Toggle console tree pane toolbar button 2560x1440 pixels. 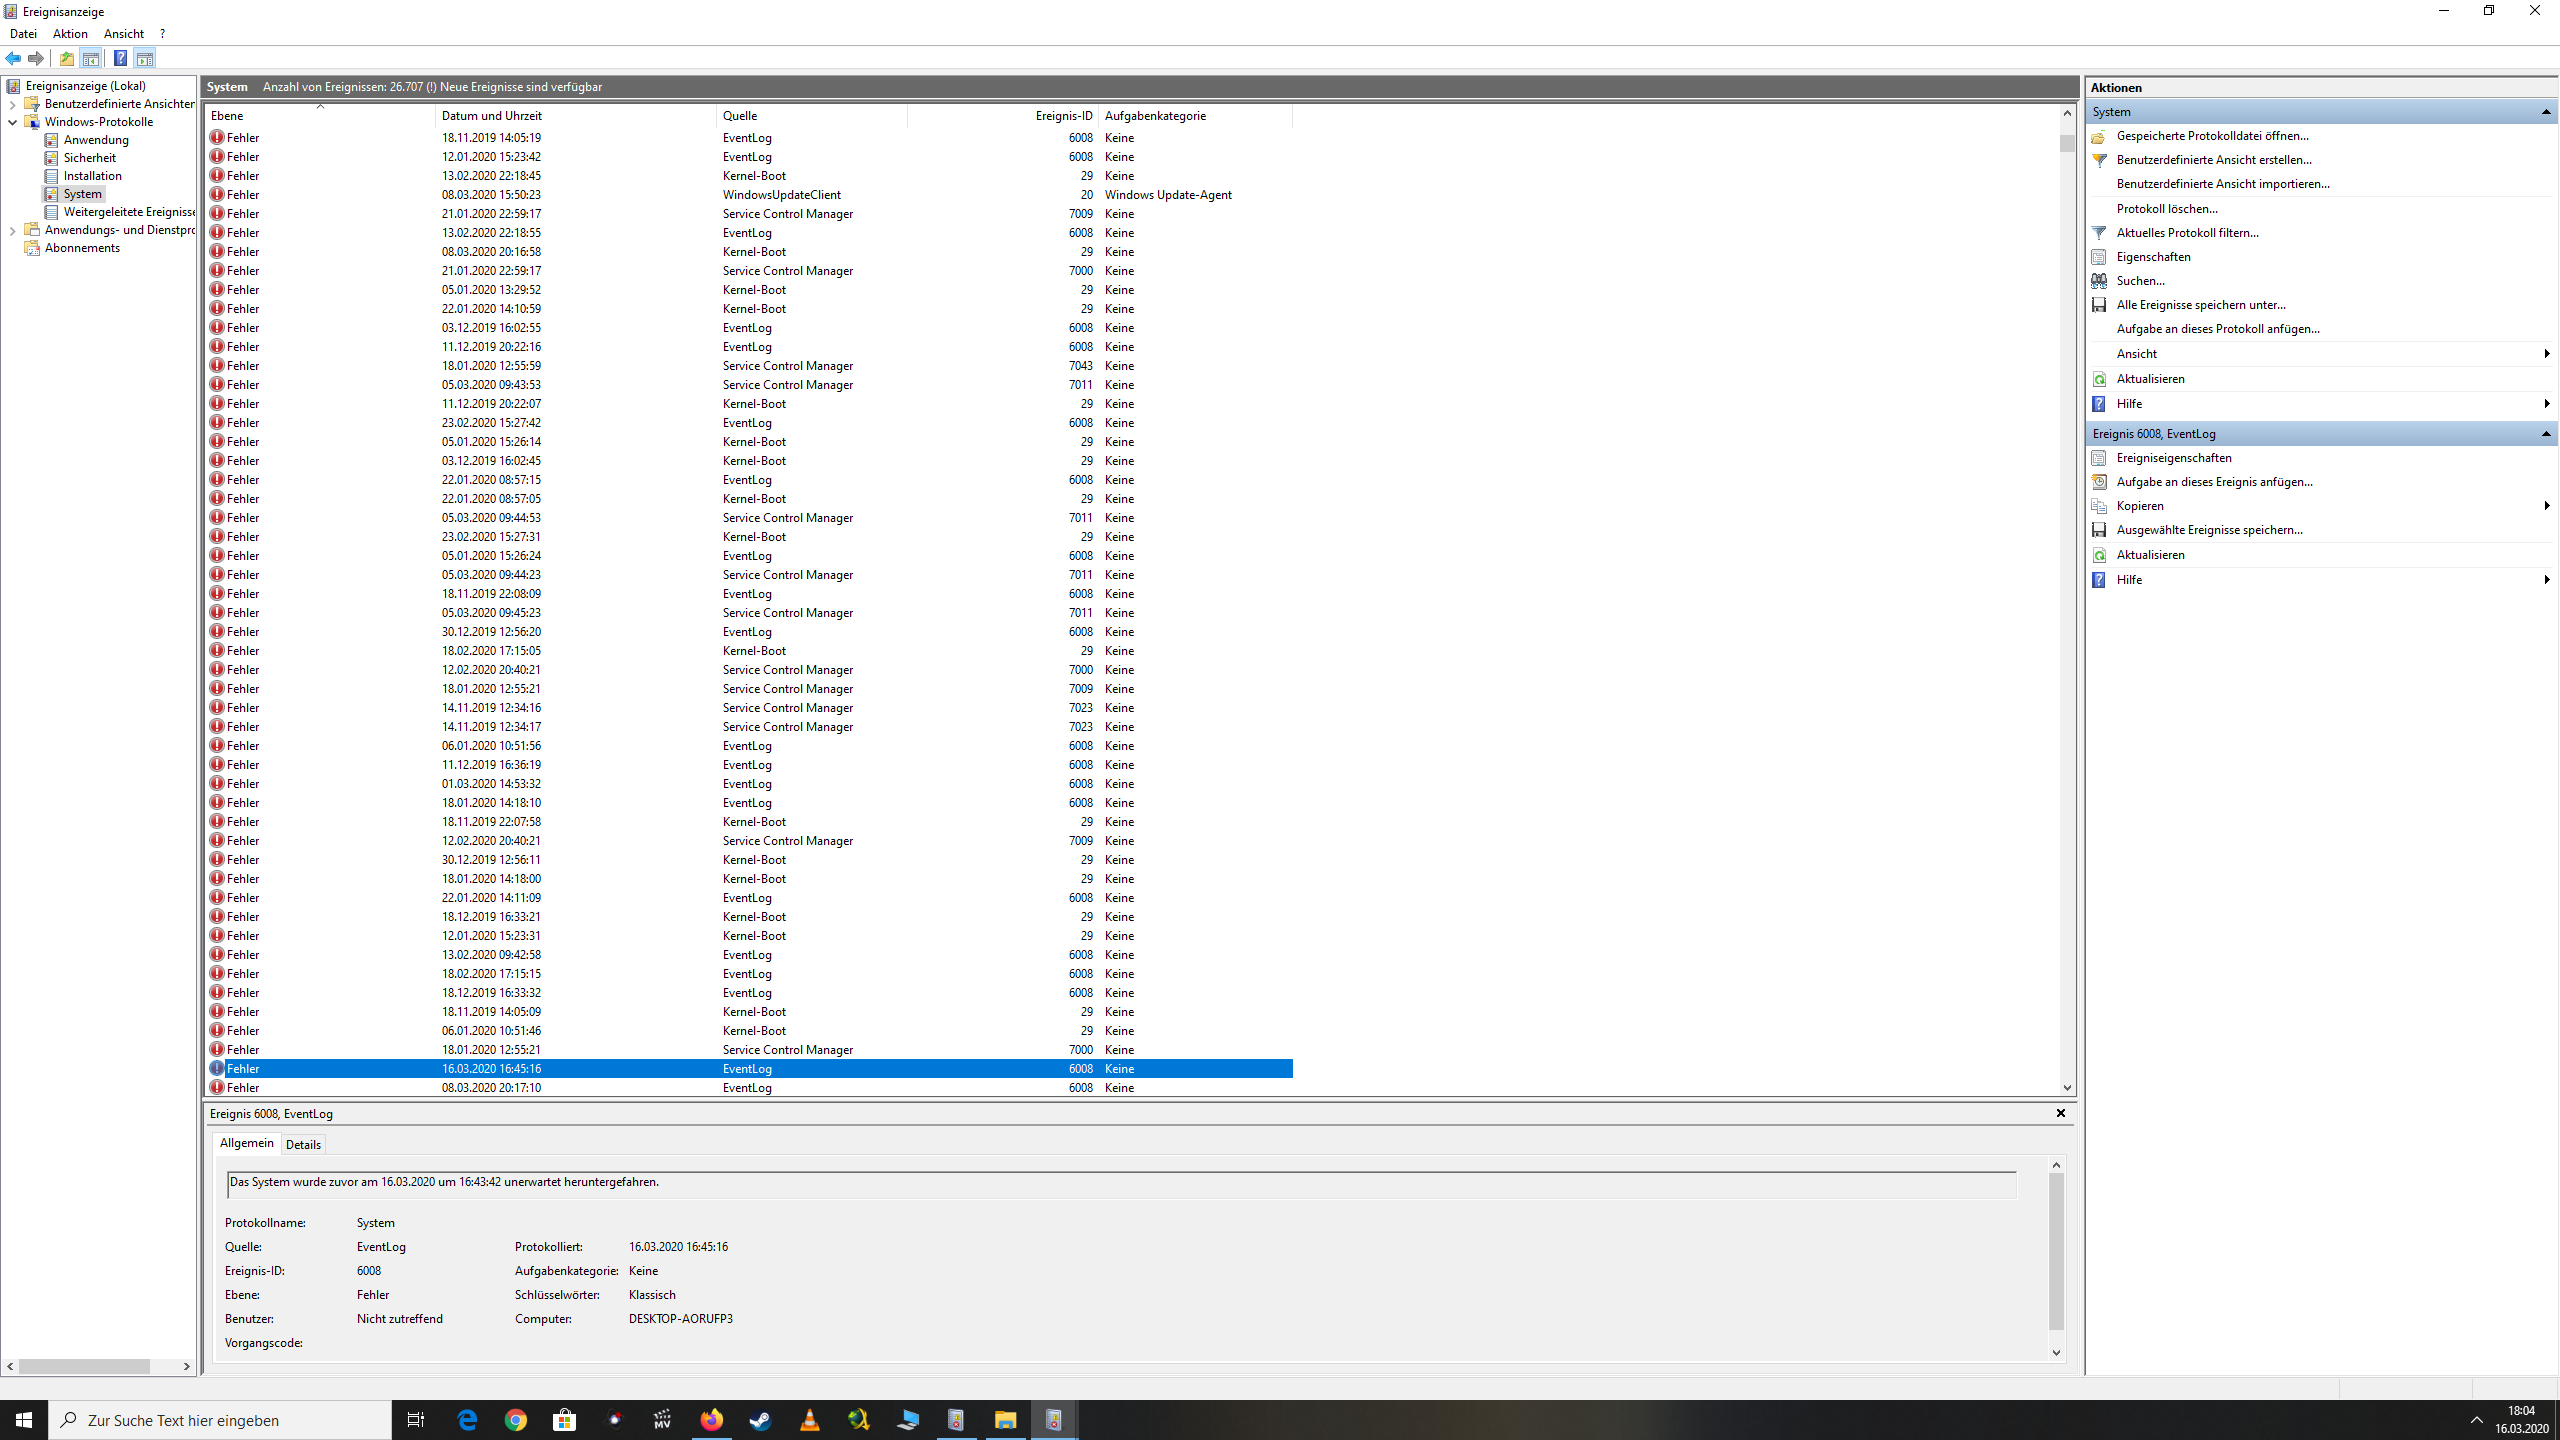pyautogui.click(x=91, y=58)
